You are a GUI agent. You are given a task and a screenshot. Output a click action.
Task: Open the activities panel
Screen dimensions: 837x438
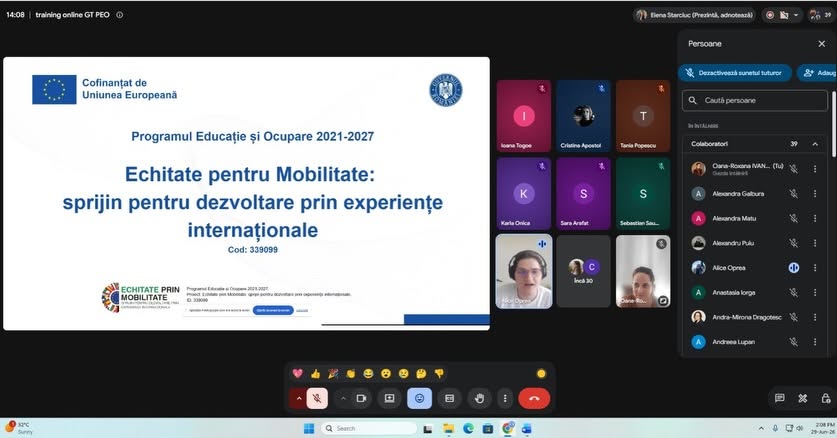click(x=803, y=398)
